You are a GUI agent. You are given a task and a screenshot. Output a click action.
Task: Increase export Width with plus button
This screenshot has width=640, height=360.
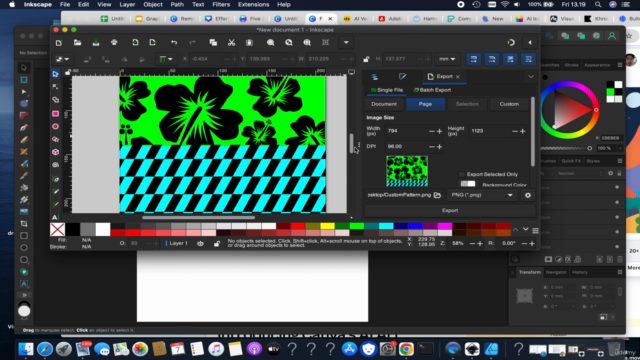click(440, 131)
